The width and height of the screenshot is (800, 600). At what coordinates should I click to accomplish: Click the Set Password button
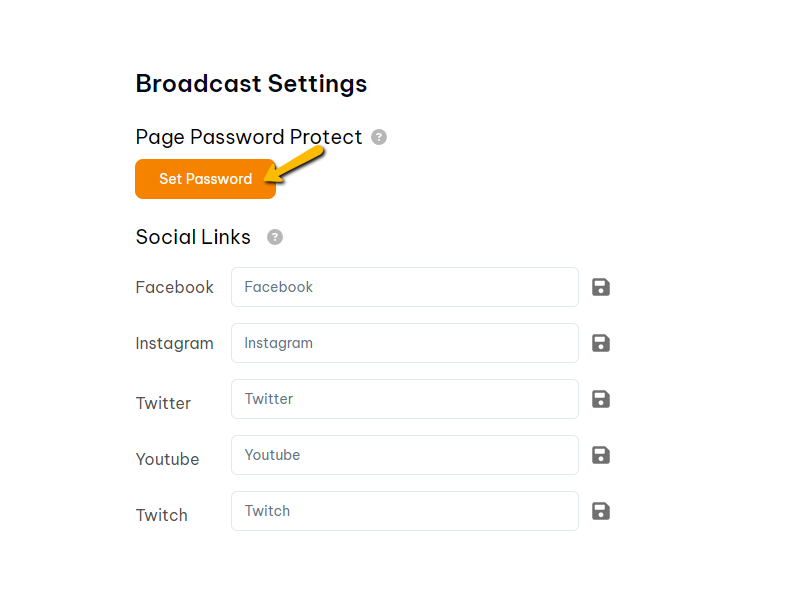(205, 179)
